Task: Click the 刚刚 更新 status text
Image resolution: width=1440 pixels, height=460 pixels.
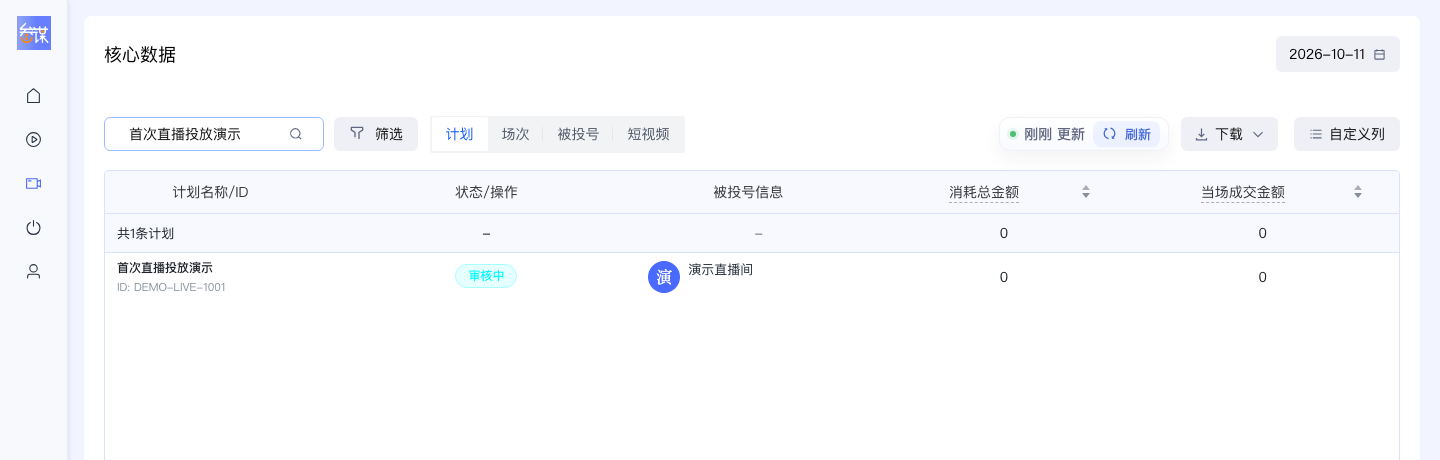Action: pyautogui.click(x=1054, y=134)
